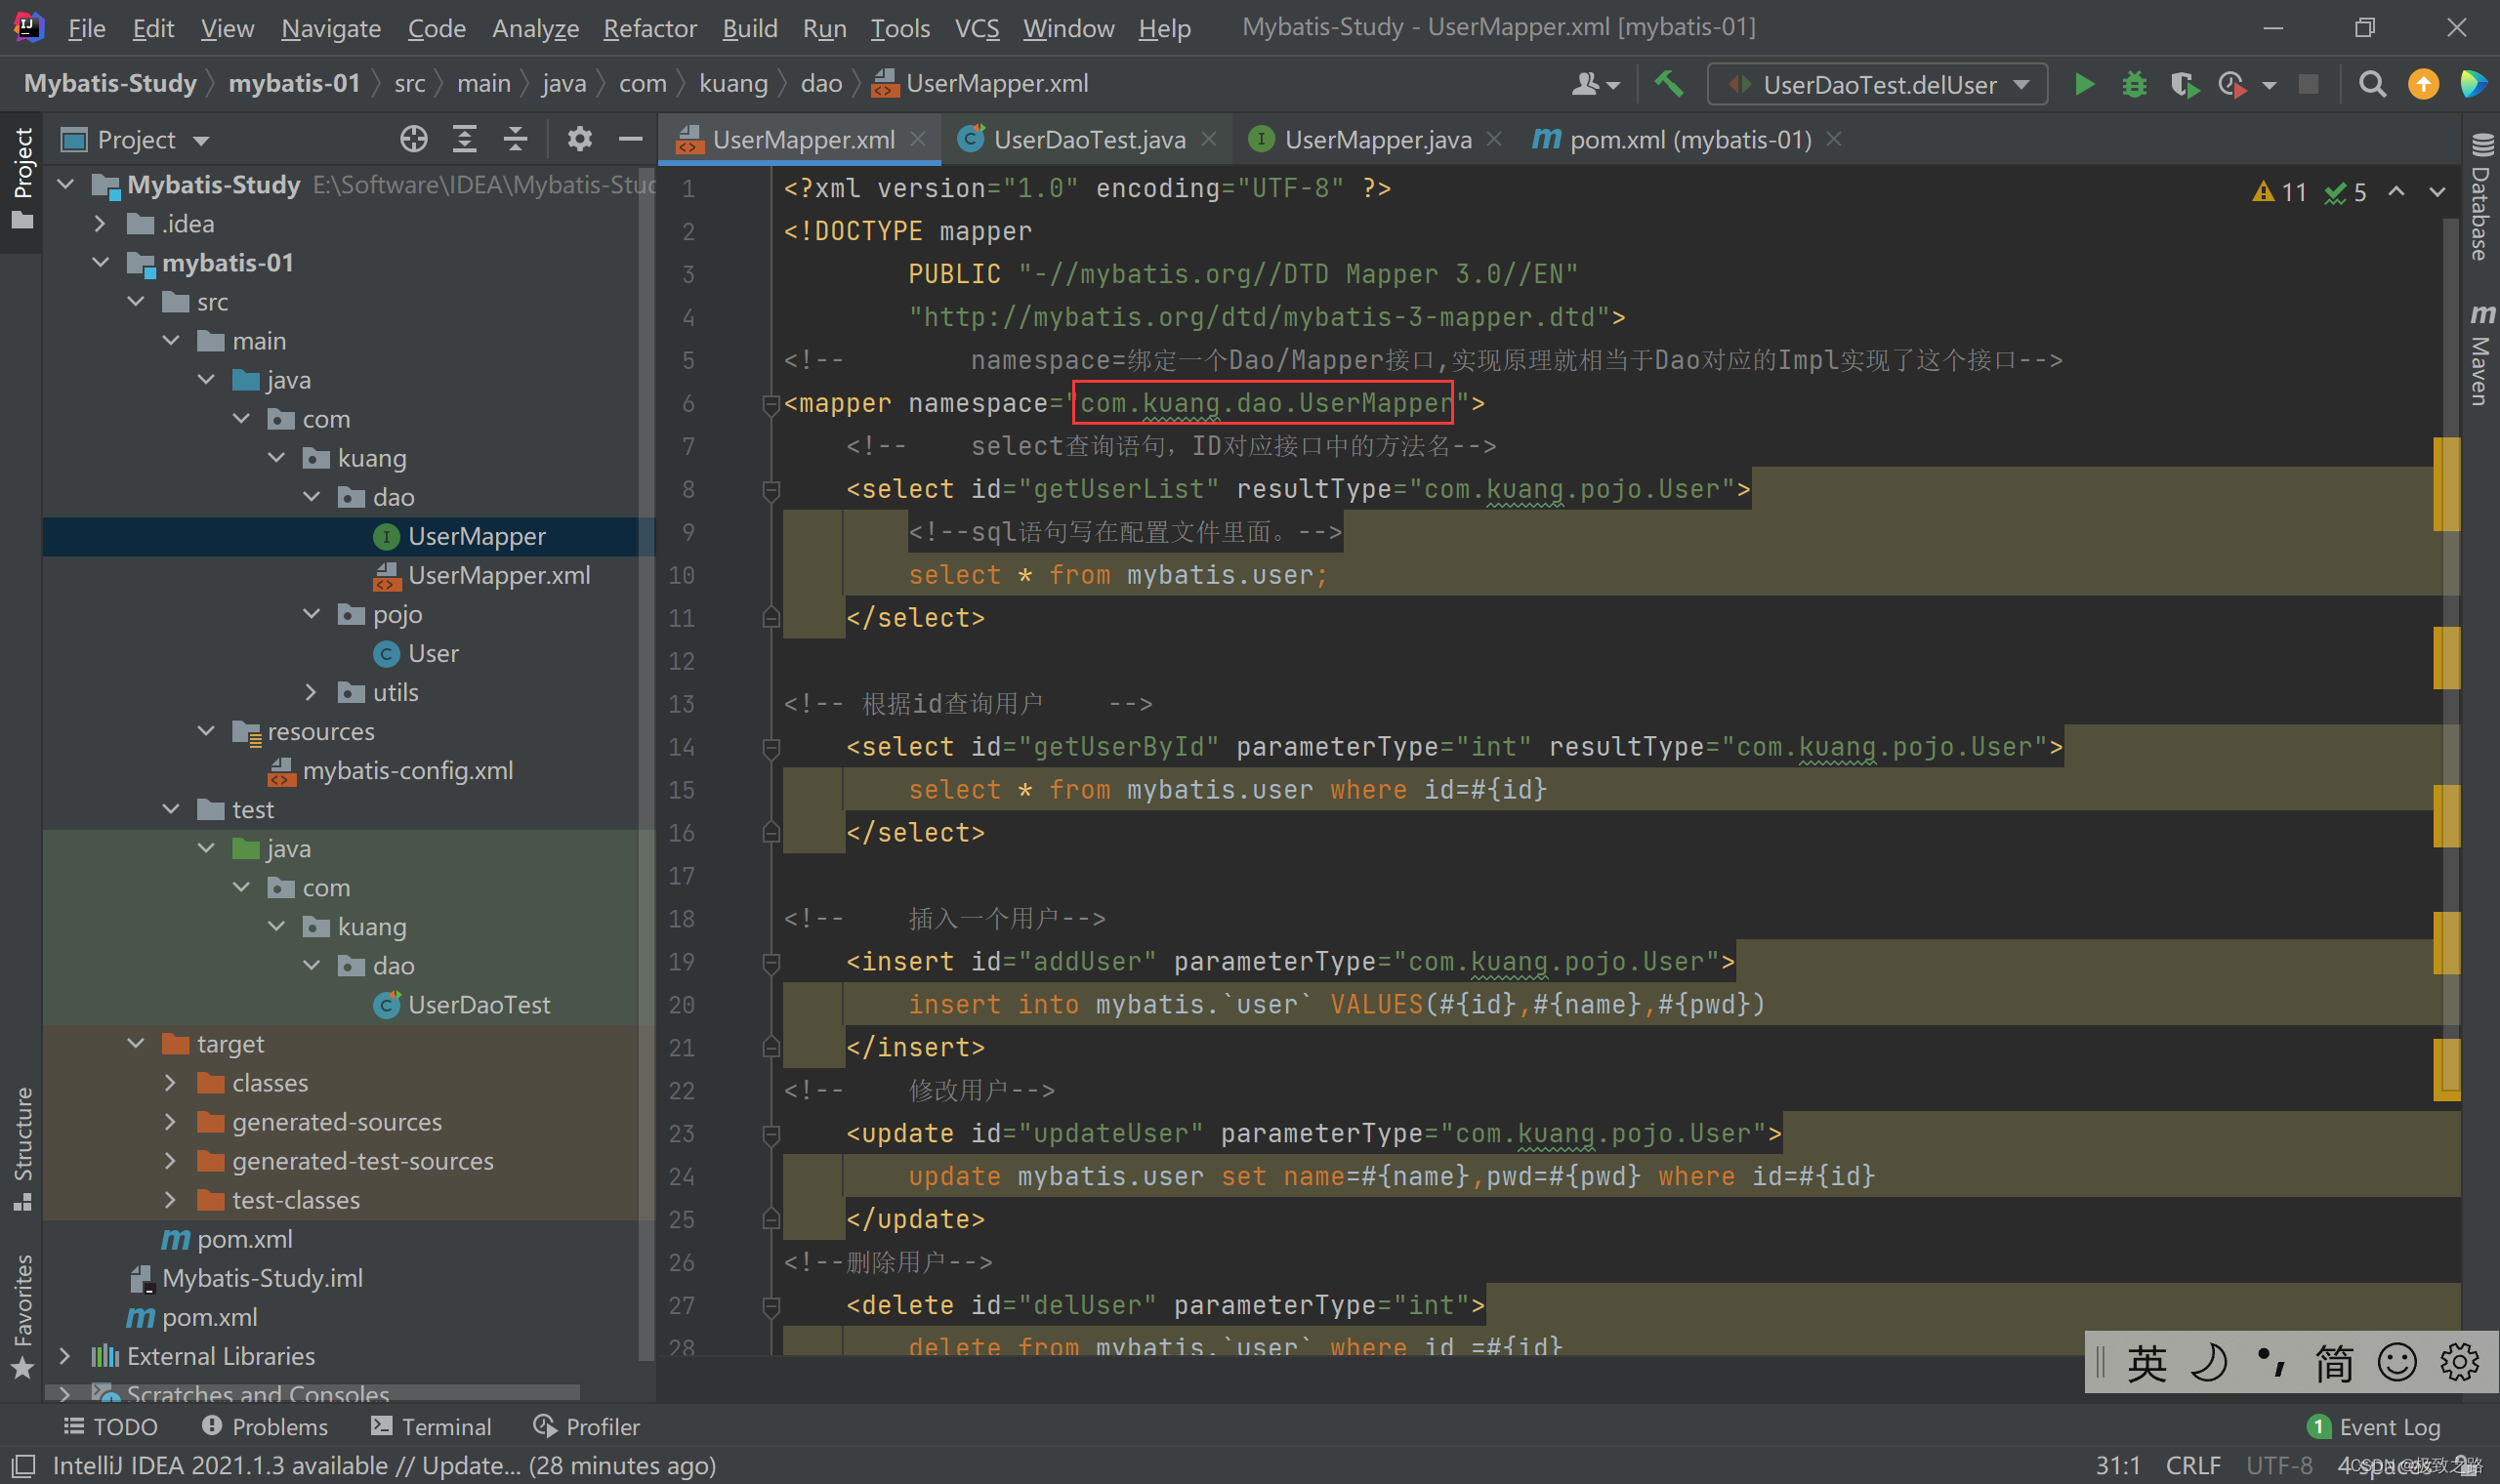The image size is (2500, 1484).
Task: Open the Problems tool window
Action: tap(265, 1427)
